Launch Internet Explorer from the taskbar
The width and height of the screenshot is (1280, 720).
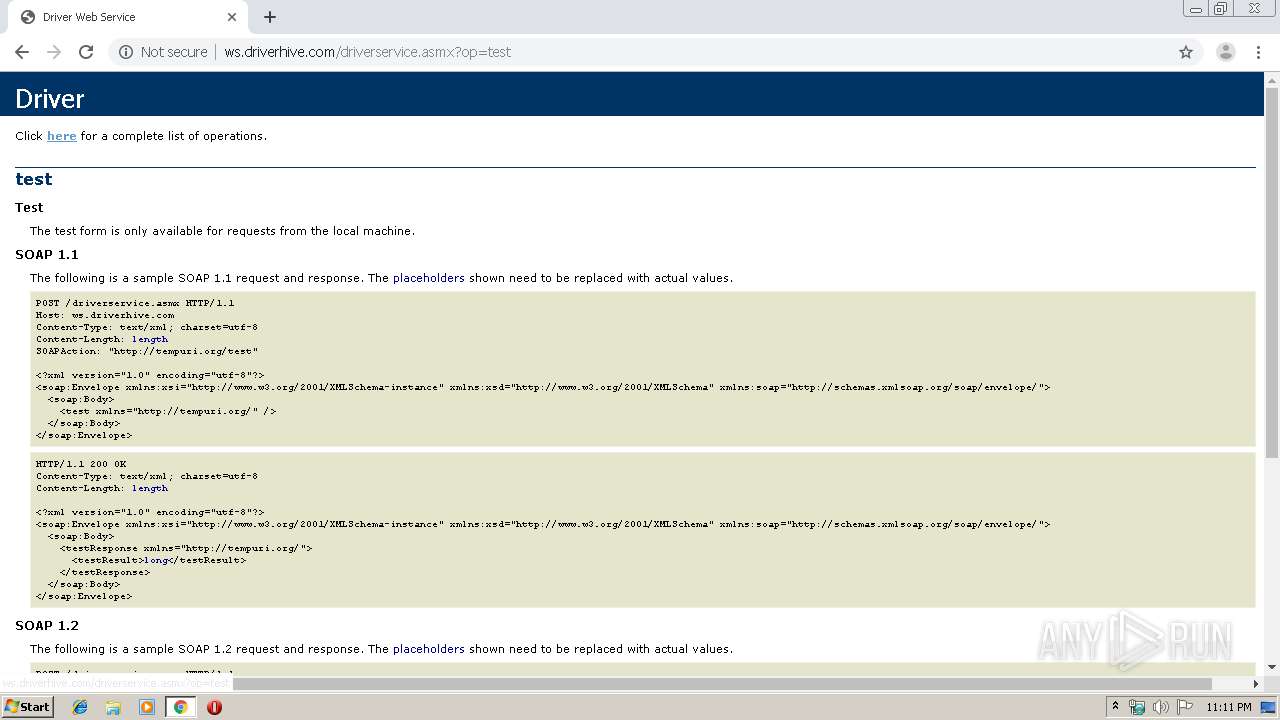[x=80, y=707]
